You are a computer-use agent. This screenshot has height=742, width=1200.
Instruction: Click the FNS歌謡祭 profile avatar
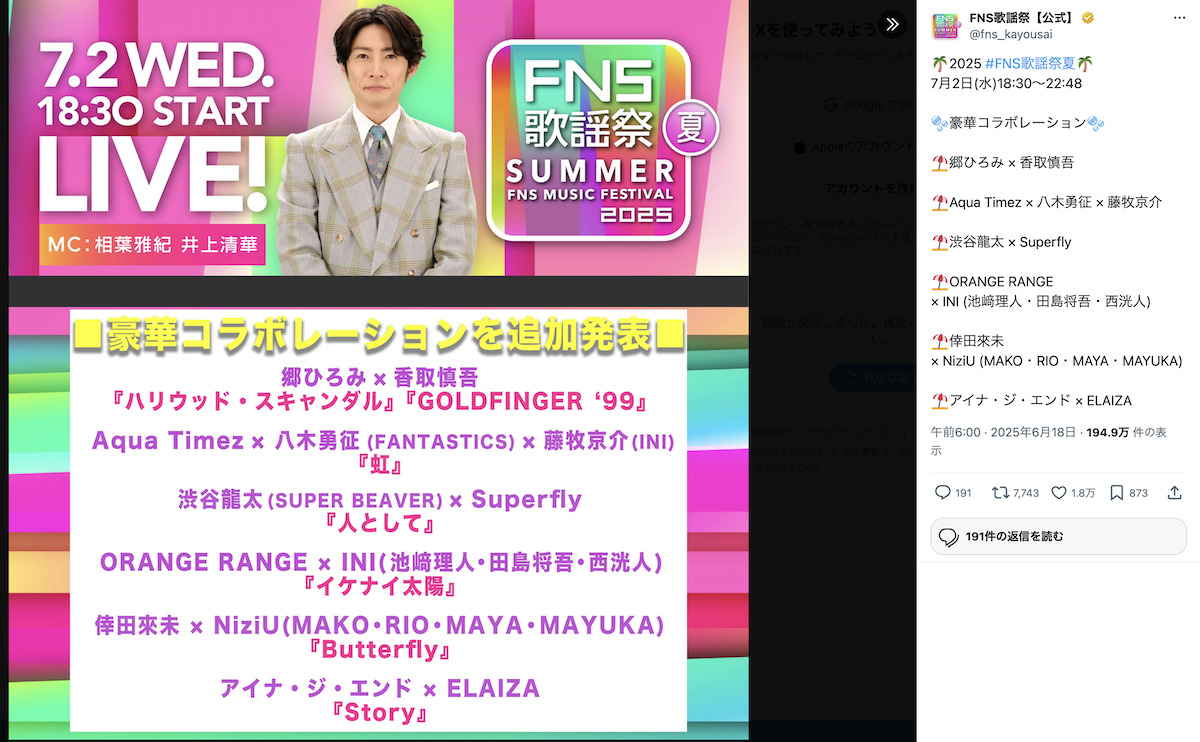pyautogui.click(x=944, y=26)
